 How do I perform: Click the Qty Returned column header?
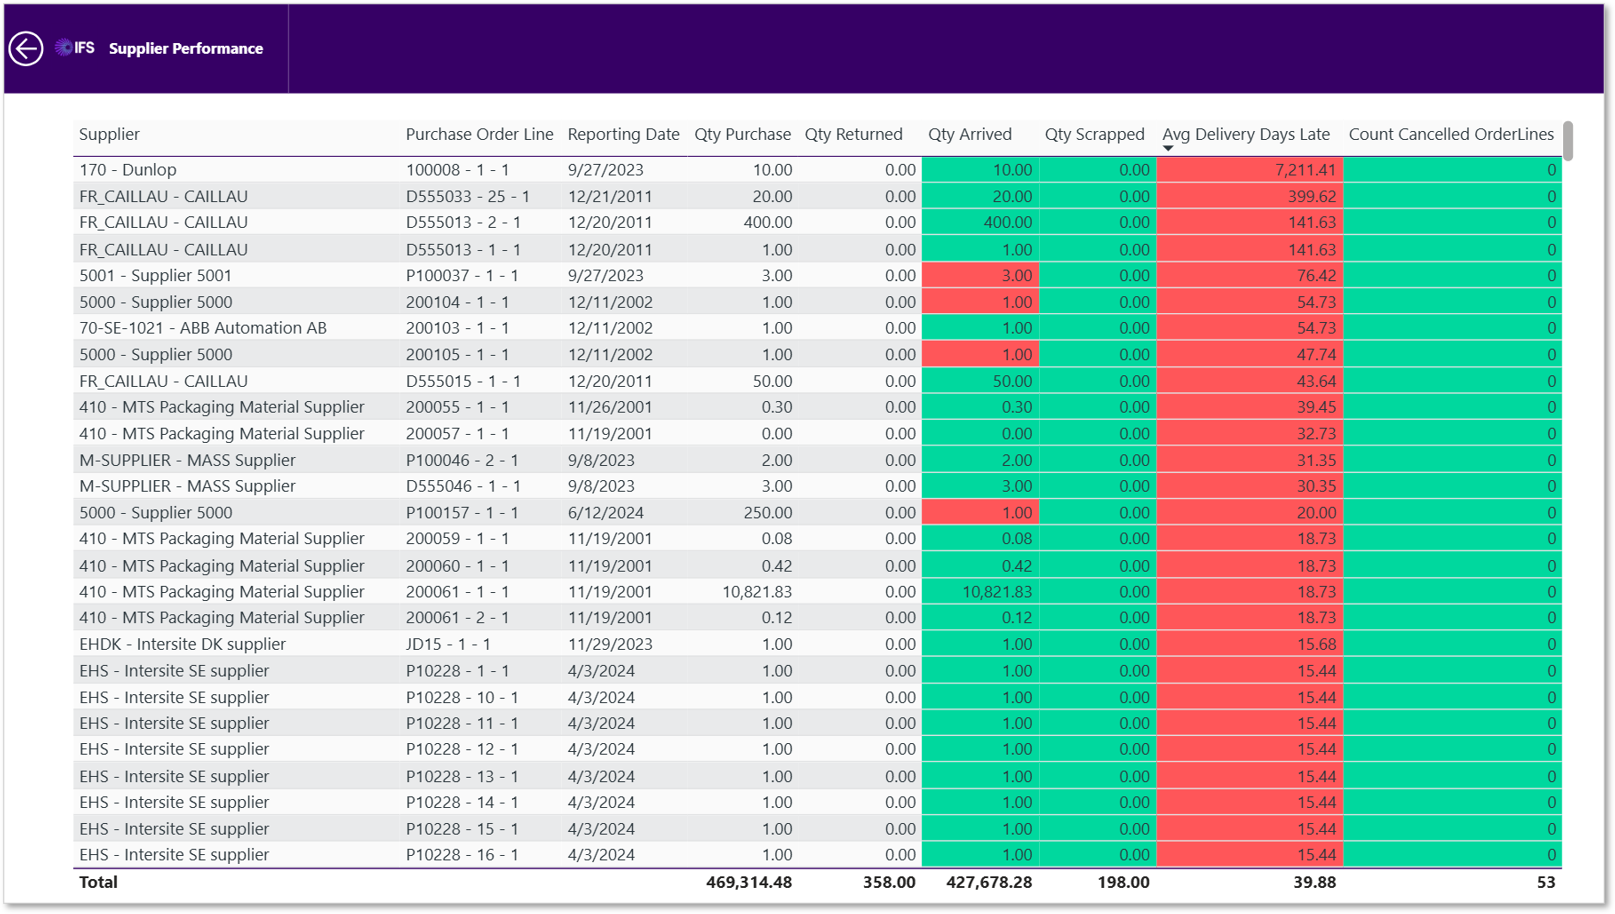tap(853, 134)
